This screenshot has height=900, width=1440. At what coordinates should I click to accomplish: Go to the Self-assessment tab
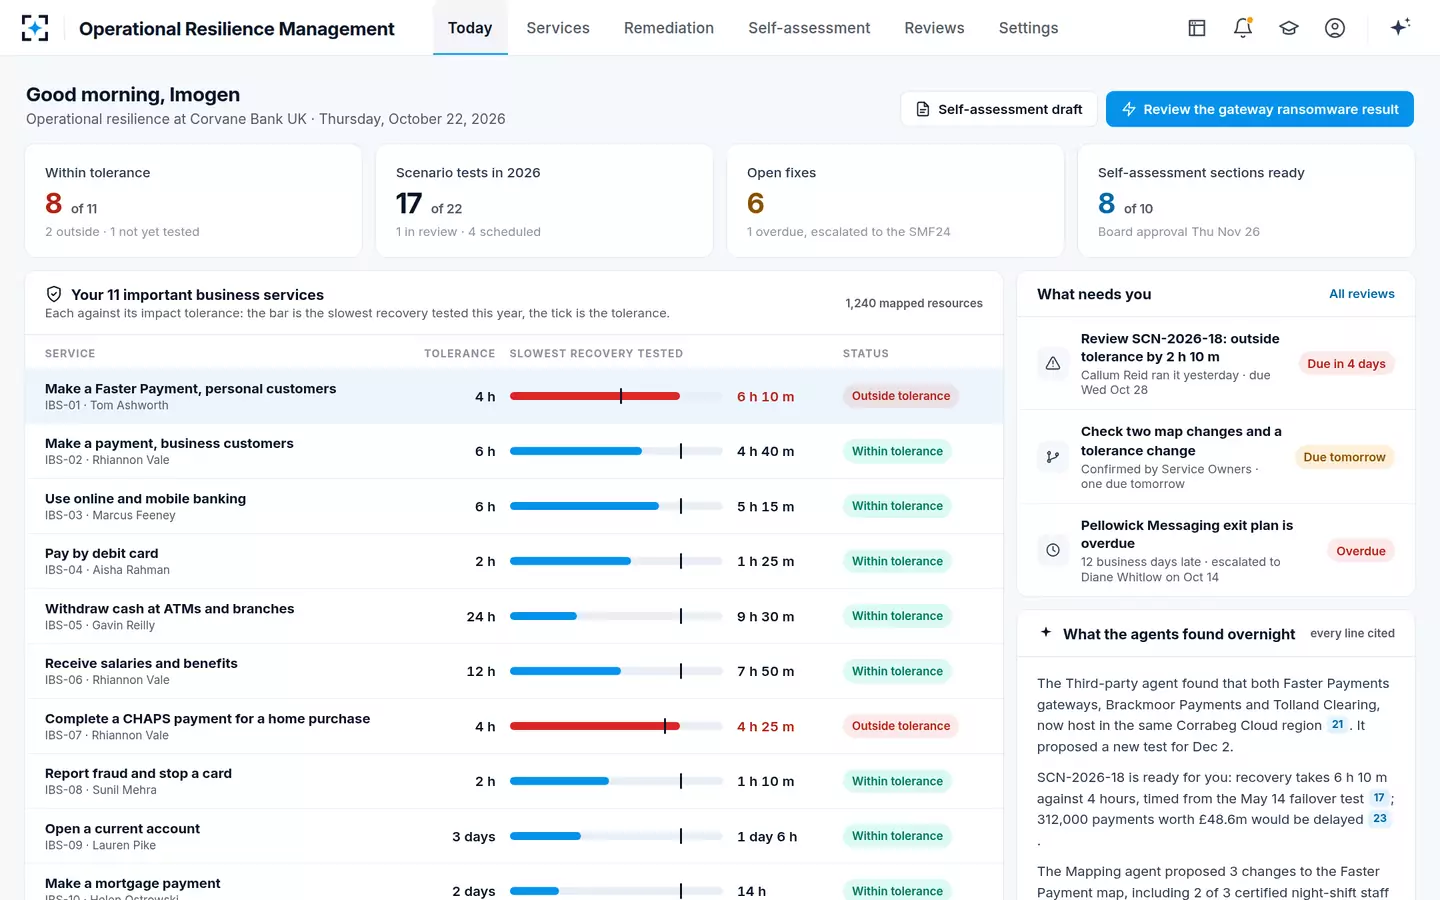[x=809, y=28]
